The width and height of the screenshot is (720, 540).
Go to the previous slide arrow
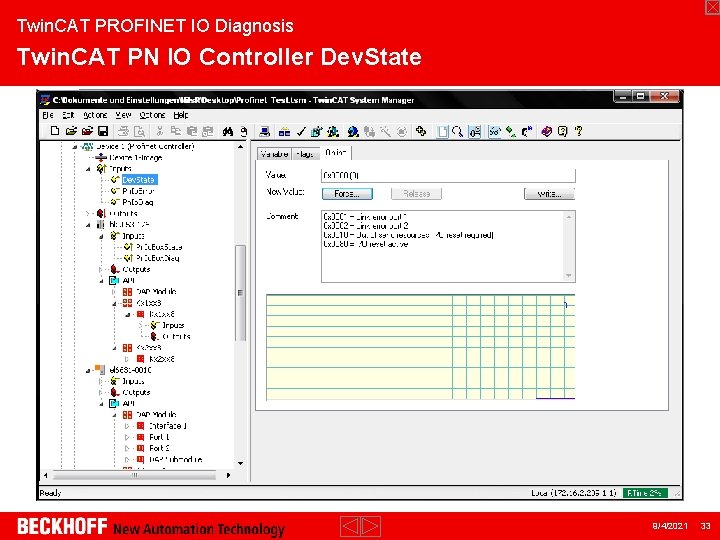point(350,526)
